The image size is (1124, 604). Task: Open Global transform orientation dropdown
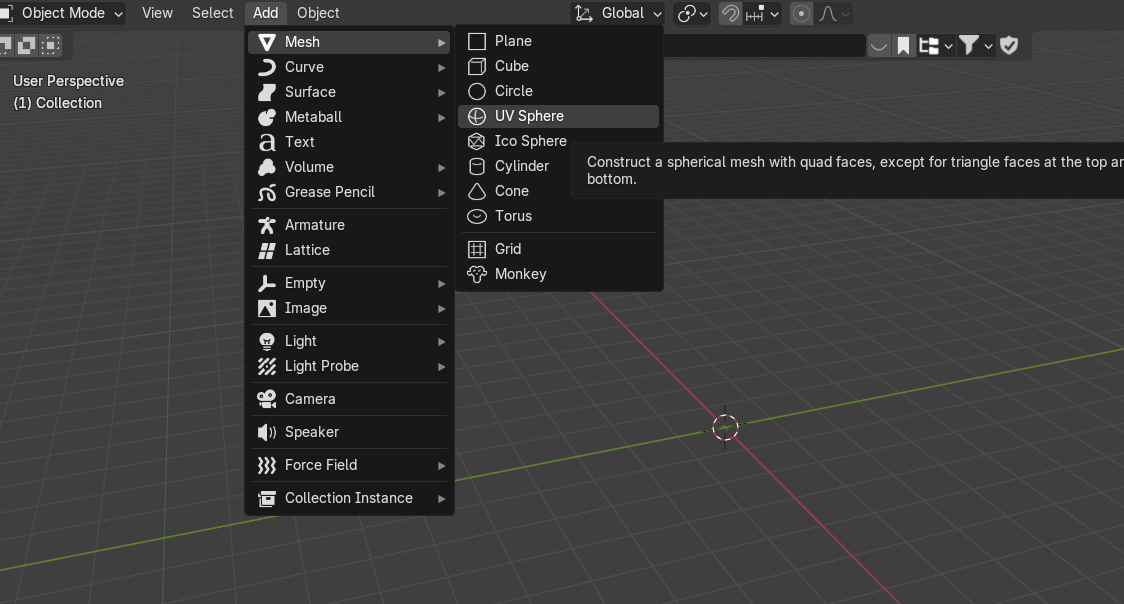click(618, 13)
